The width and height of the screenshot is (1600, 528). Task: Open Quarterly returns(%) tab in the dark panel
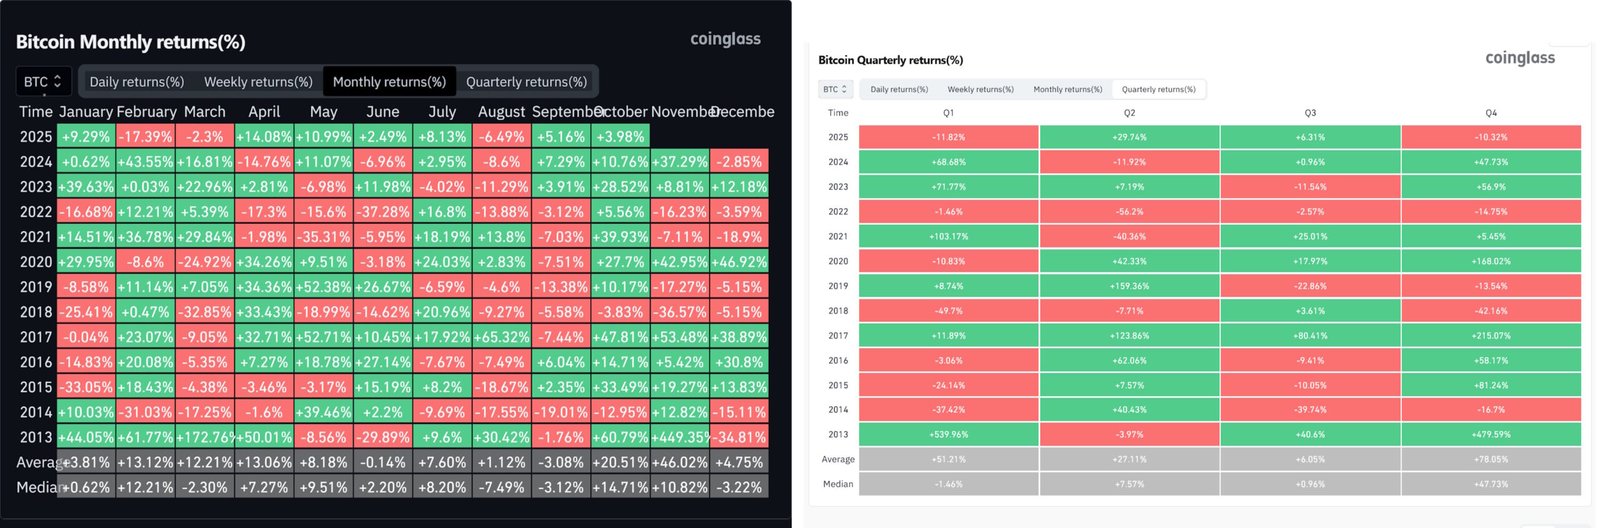pos(526,82)
